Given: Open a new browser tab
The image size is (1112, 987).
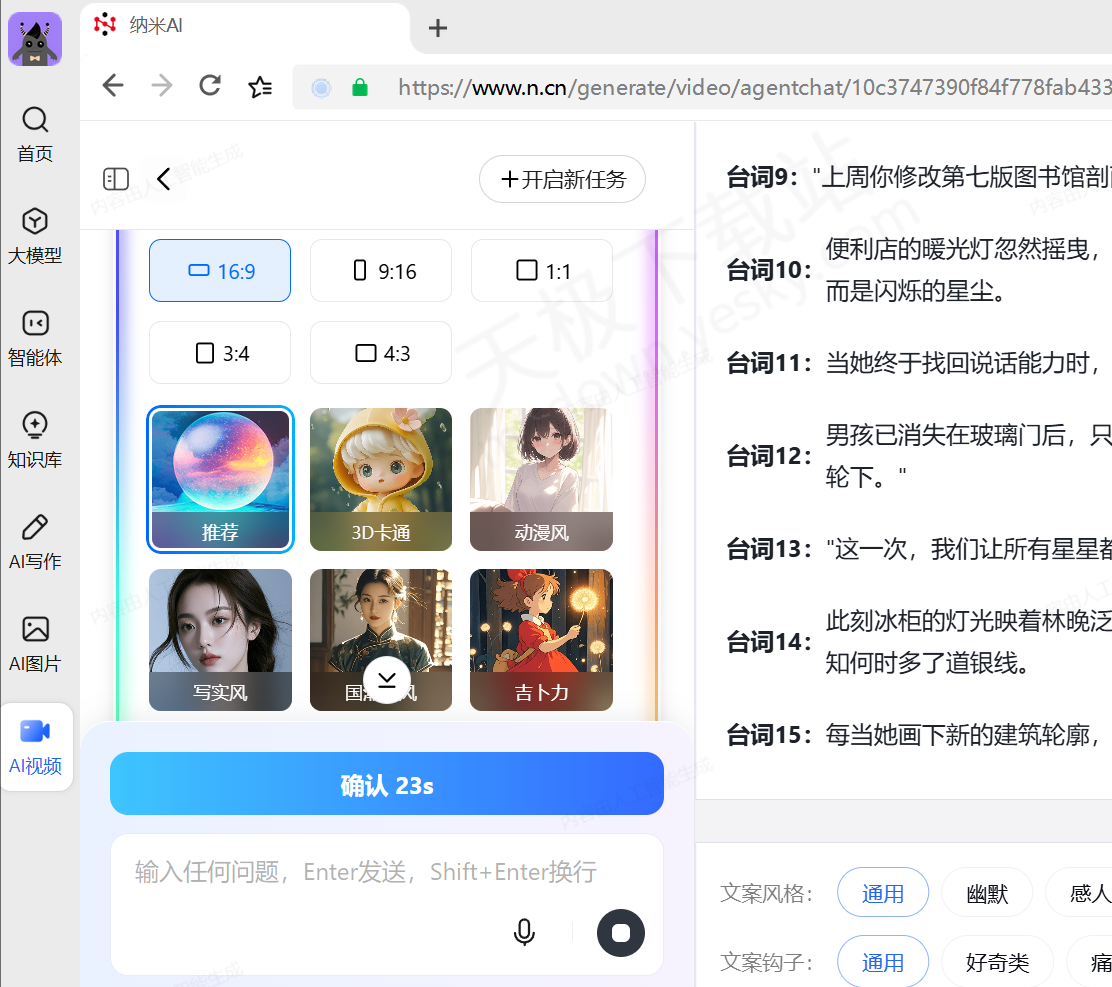Looking at the screenshot, I should click(437, 28).
